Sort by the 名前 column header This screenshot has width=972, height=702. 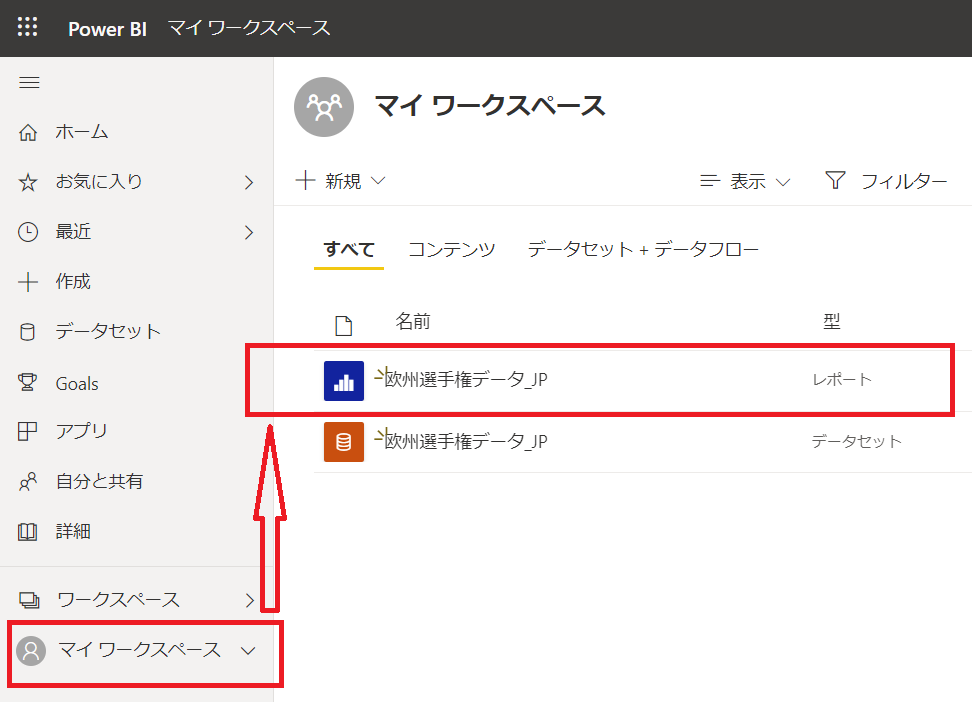click(413, 321)
